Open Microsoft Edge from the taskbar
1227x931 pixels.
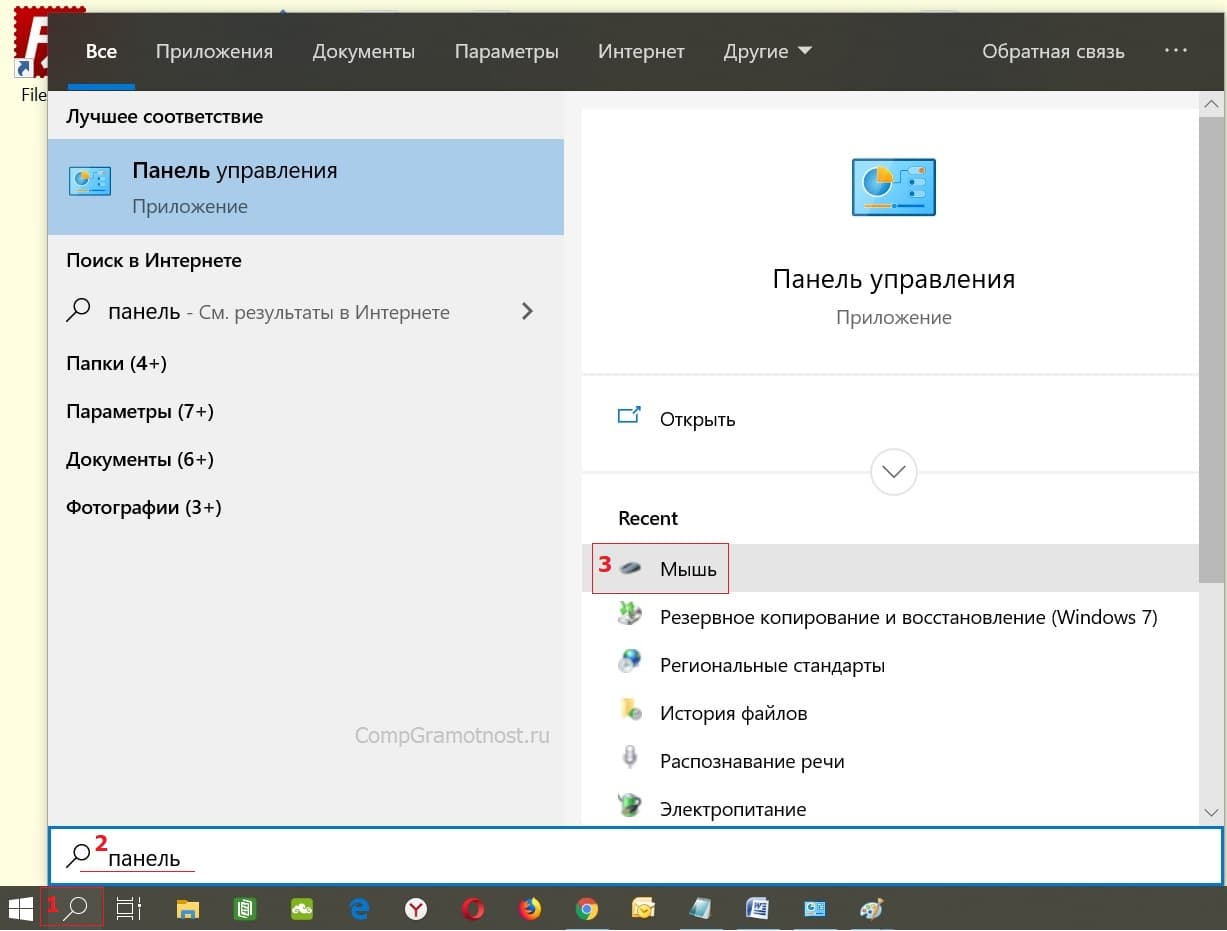359,909
